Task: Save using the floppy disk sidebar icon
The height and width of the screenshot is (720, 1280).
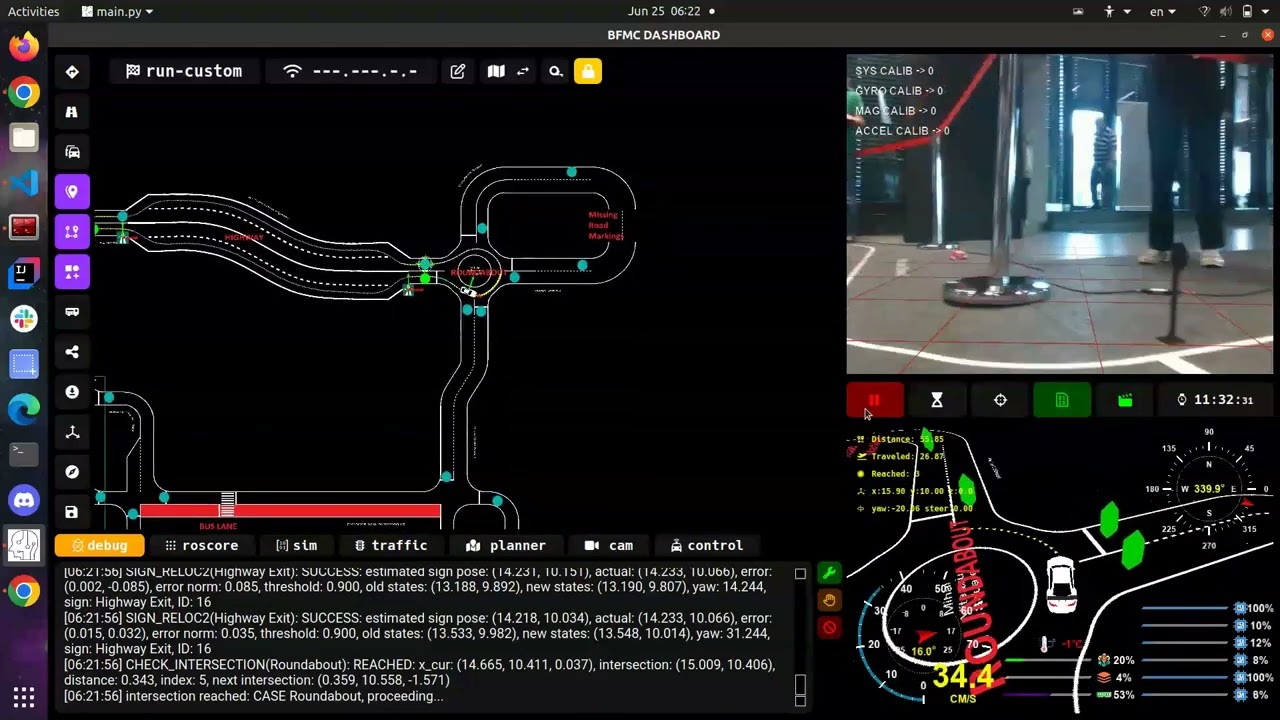Action: click(x=72, y=512)
